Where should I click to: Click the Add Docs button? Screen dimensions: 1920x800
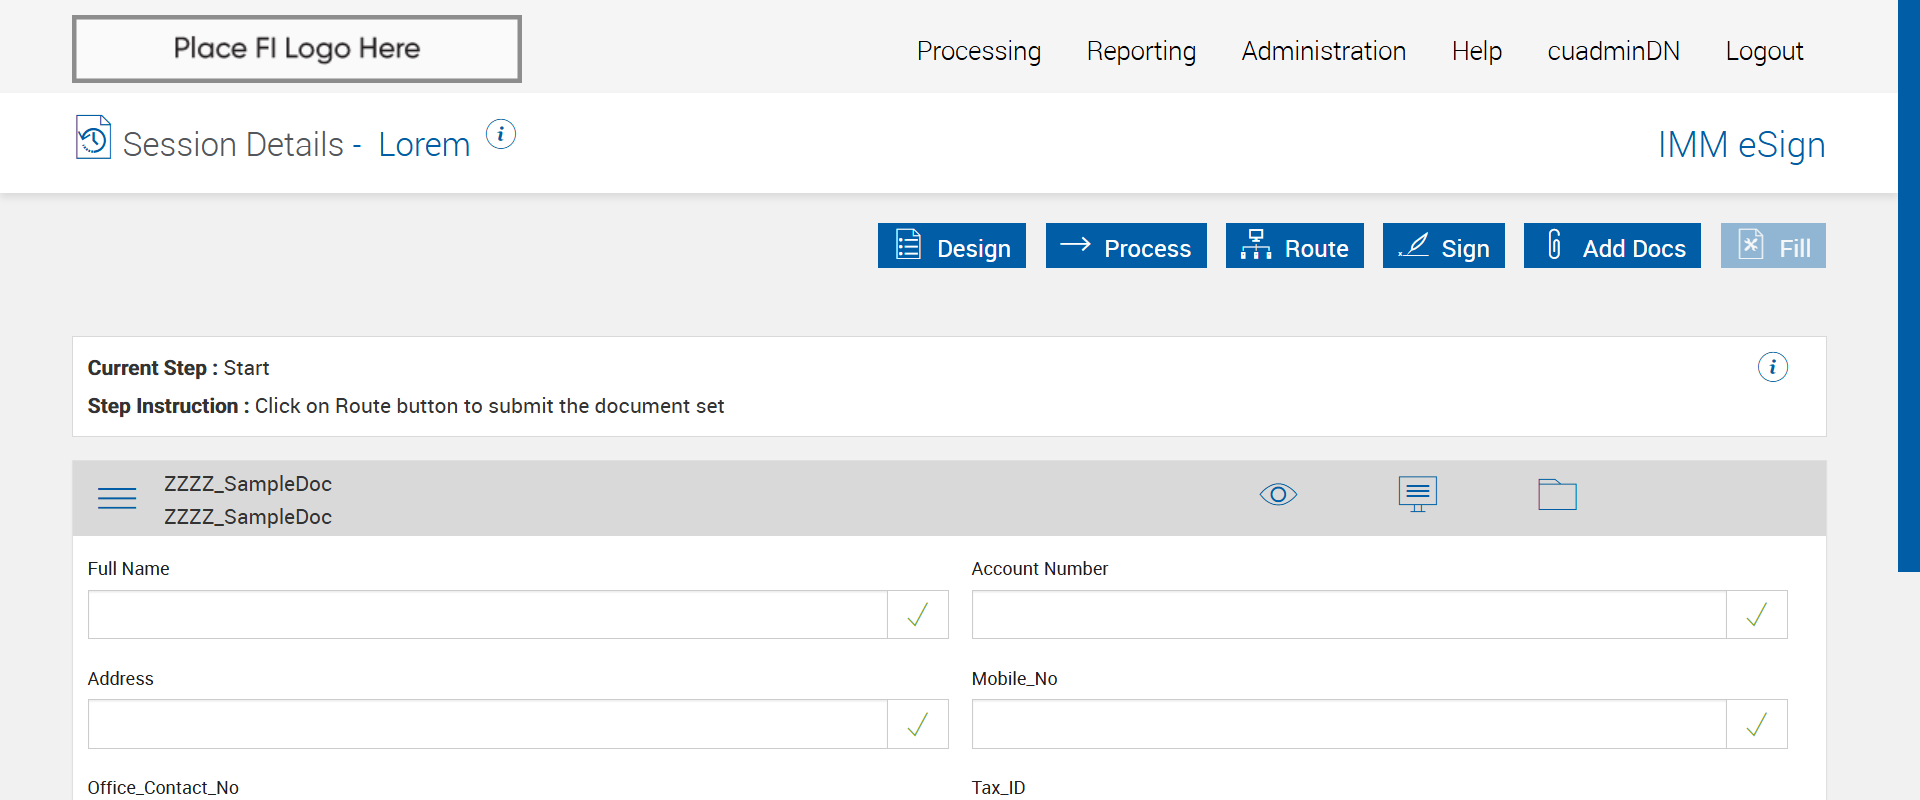tap(1611, 246)
